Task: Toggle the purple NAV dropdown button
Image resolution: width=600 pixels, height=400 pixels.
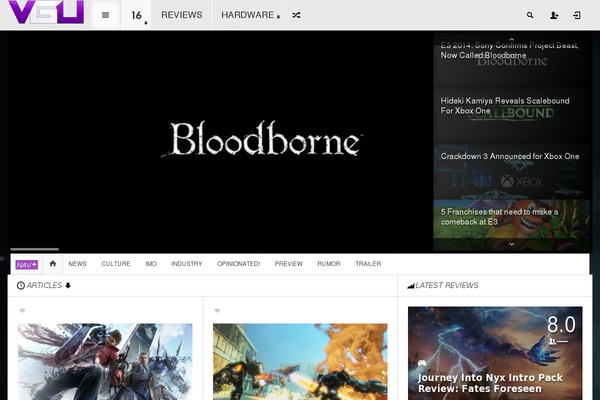Action: [26, 264]
